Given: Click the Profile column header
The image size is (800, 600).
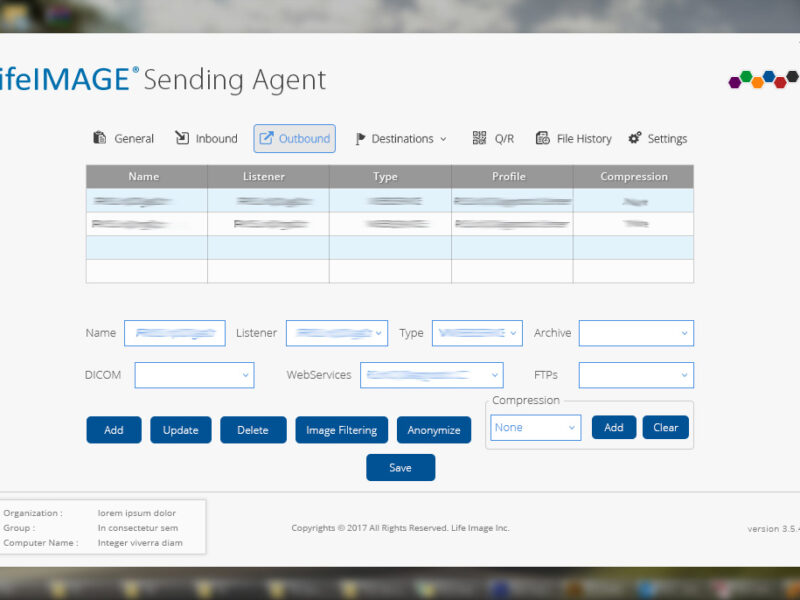Looking at the screenshot, I should 512,177.
